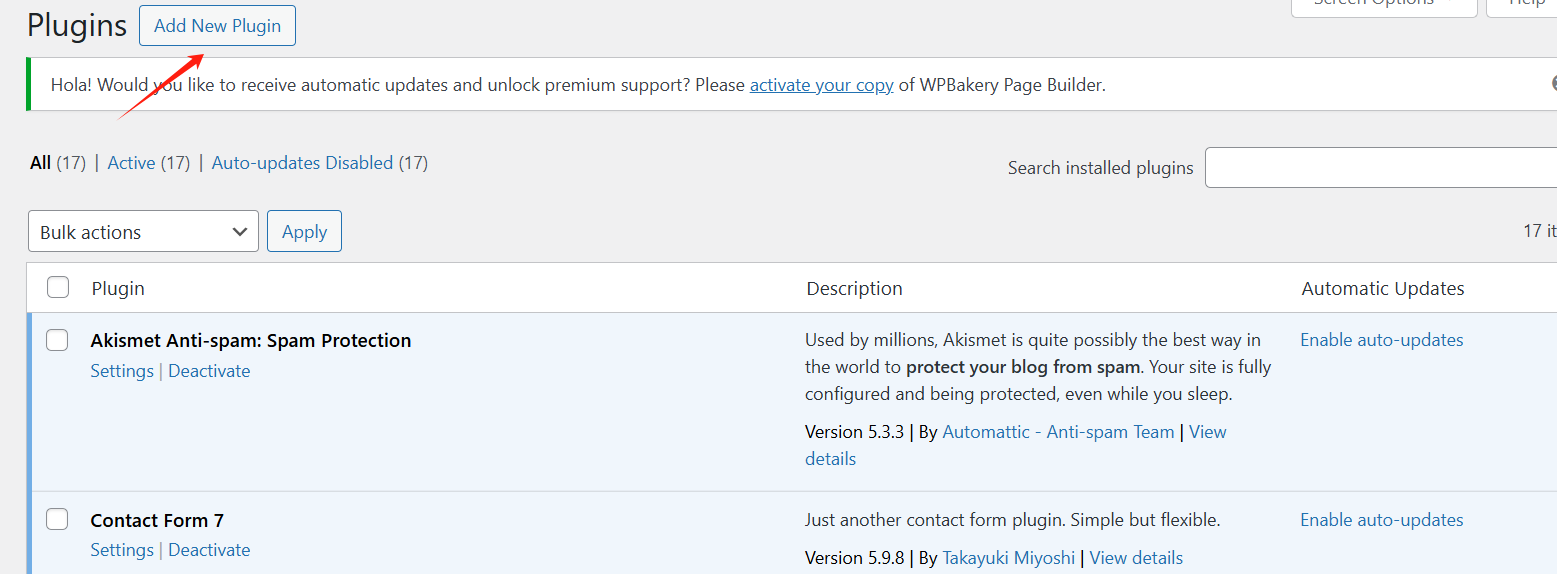Viewport: 1557px width, 574px height.
Task: Open Akismet Anti-spam Settings
Action: pos(122,371)
